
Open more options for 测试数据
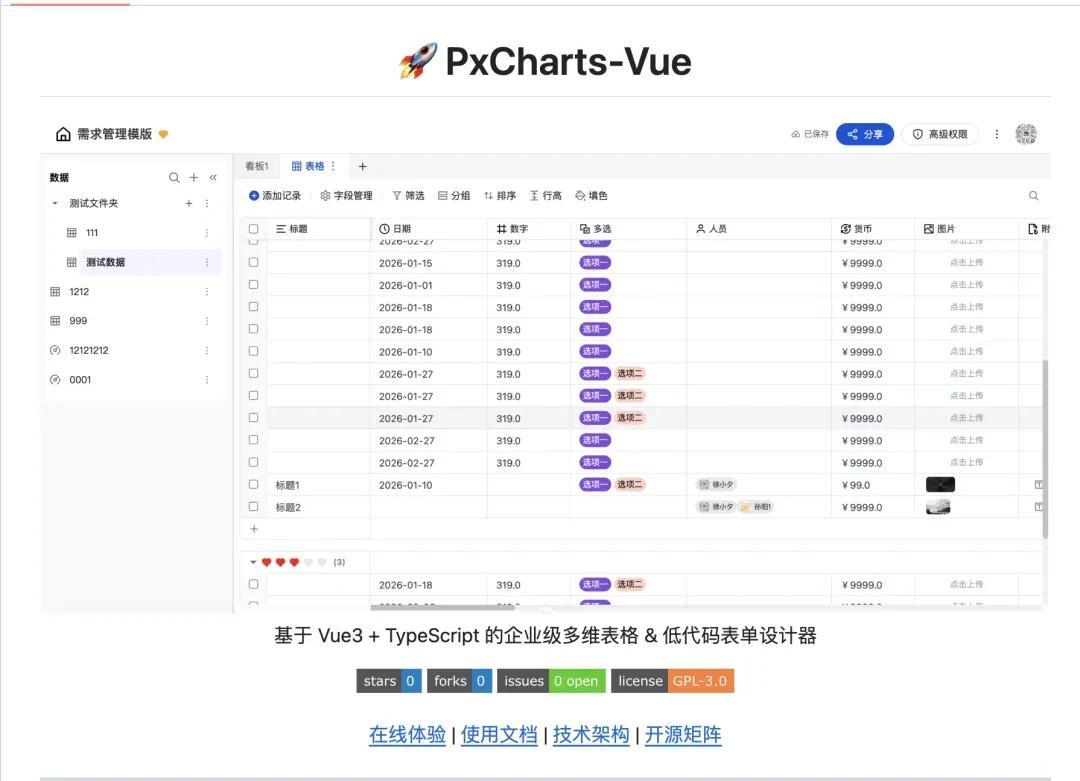pyautogui.click(x=207, y=262)
